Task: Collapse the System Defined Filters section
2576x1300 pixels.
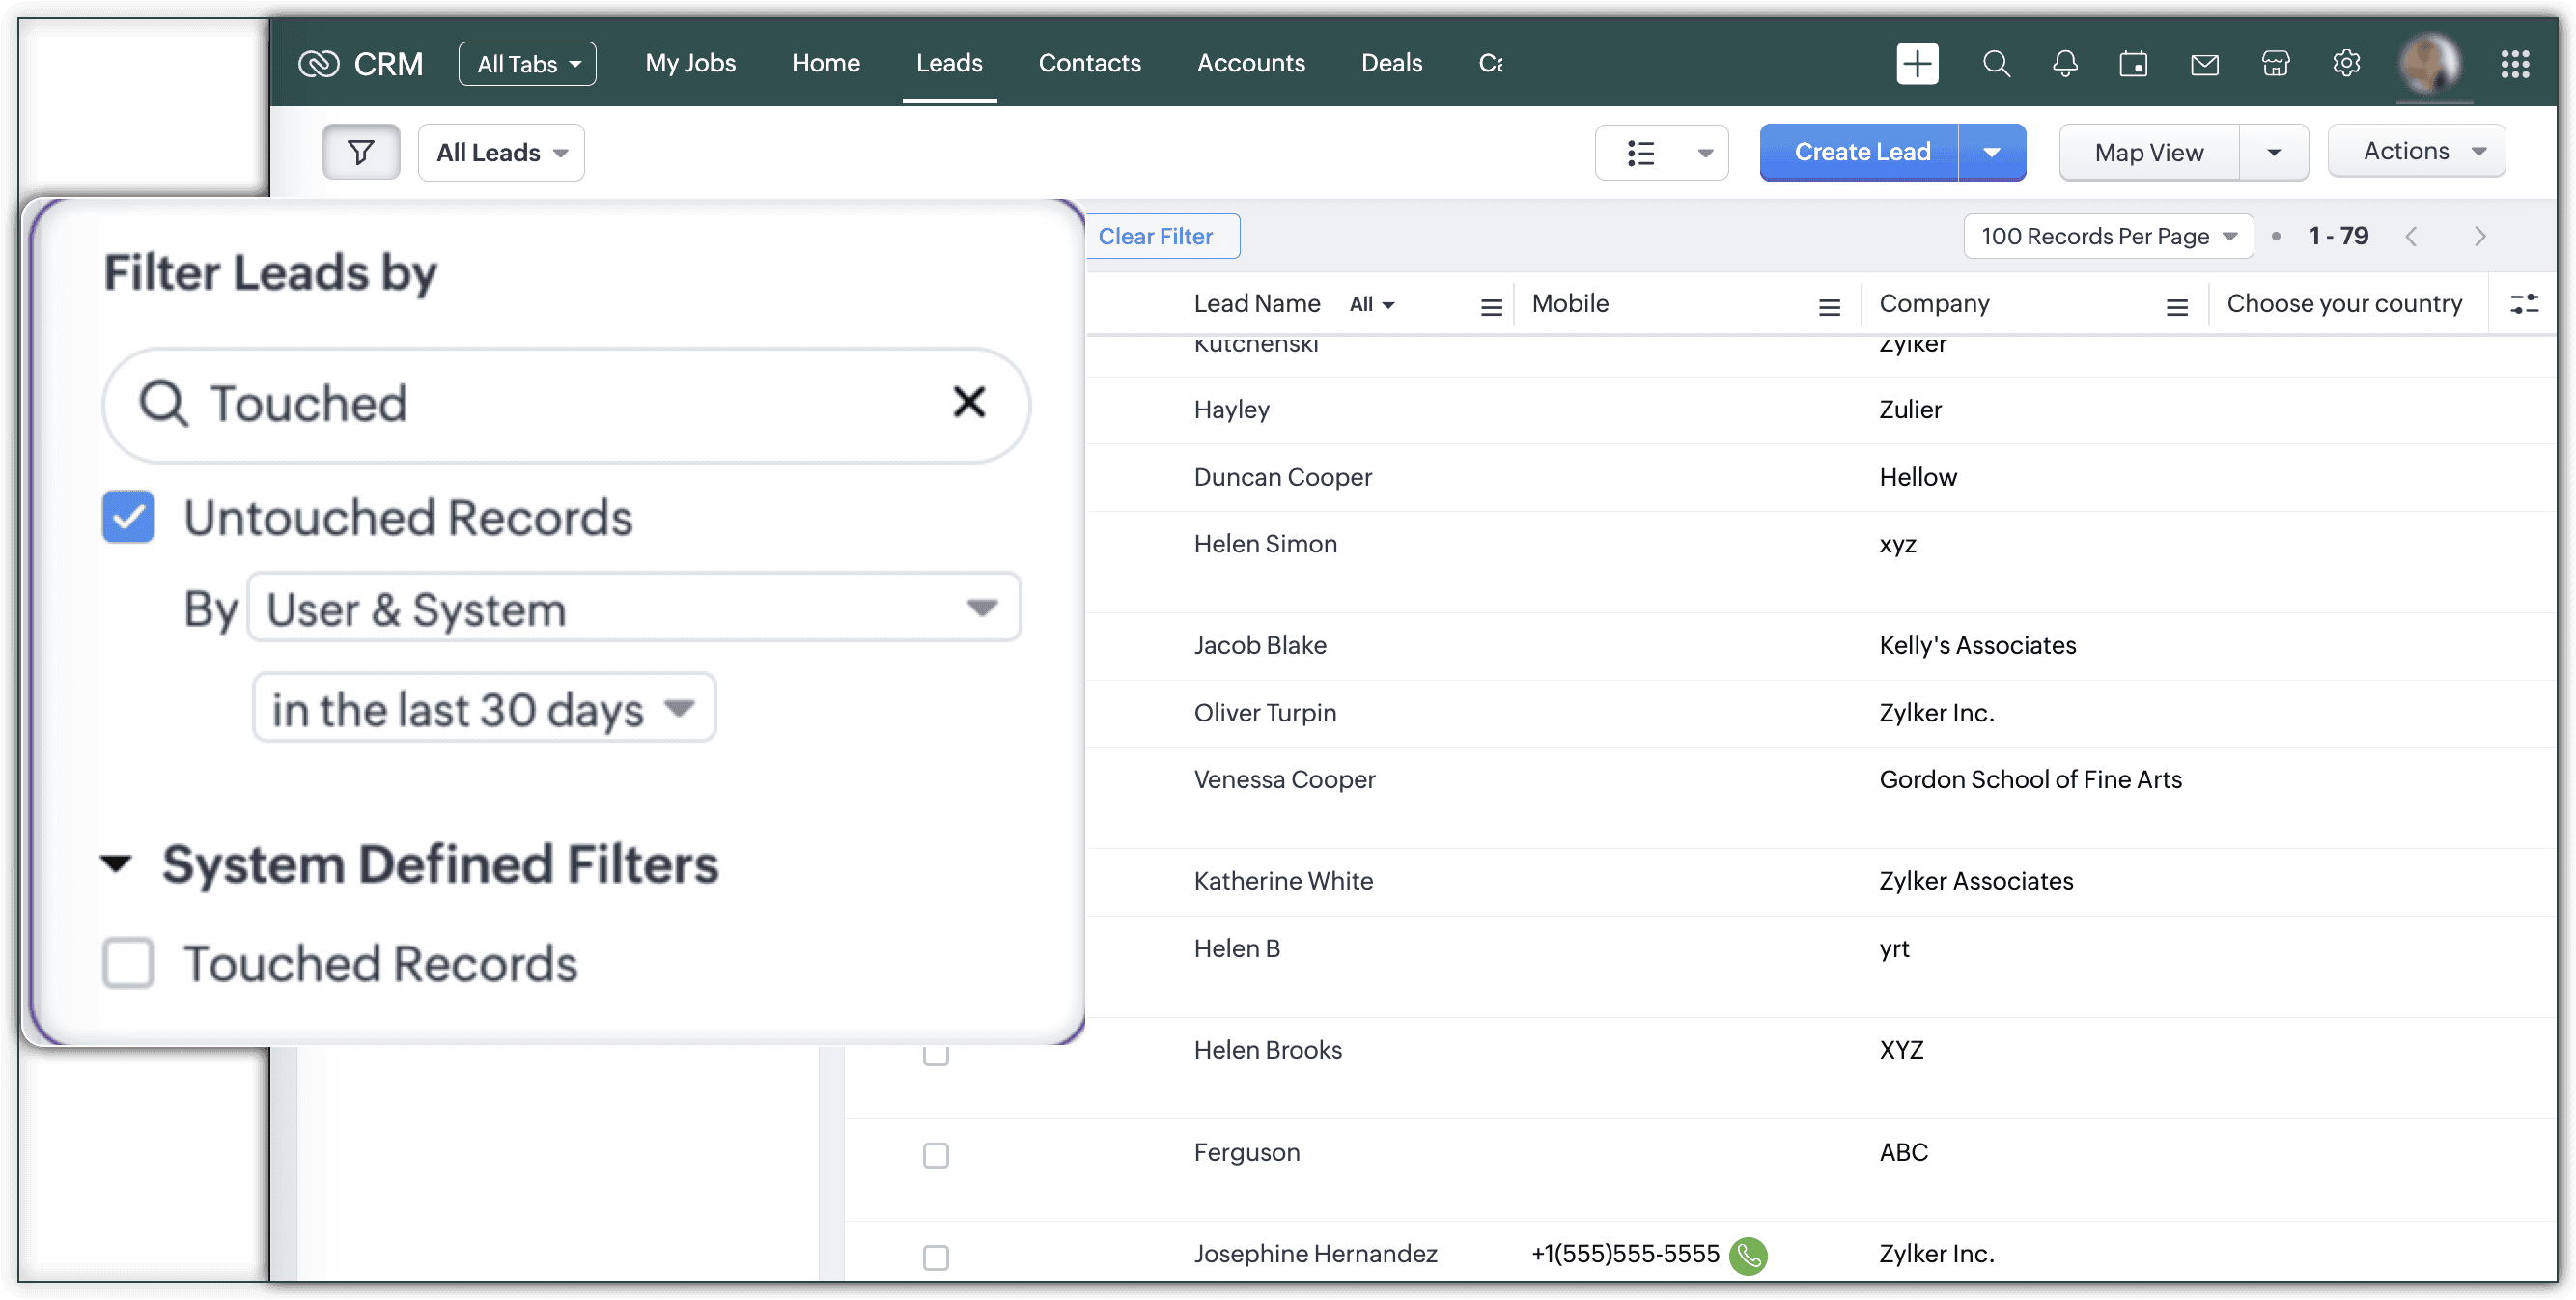Action: [117, 864]
